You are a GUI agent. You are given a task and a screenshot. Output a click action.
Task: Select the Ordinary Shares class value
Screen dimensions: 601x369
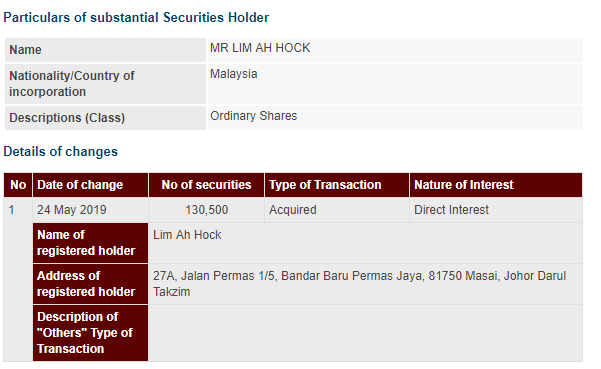(x=253, y=116)
